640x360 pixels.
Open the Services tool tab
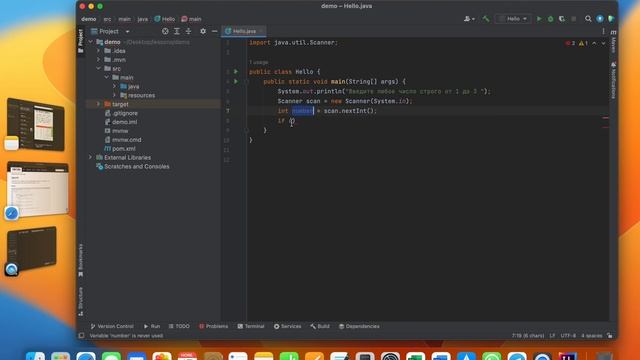tap(288, 326)
